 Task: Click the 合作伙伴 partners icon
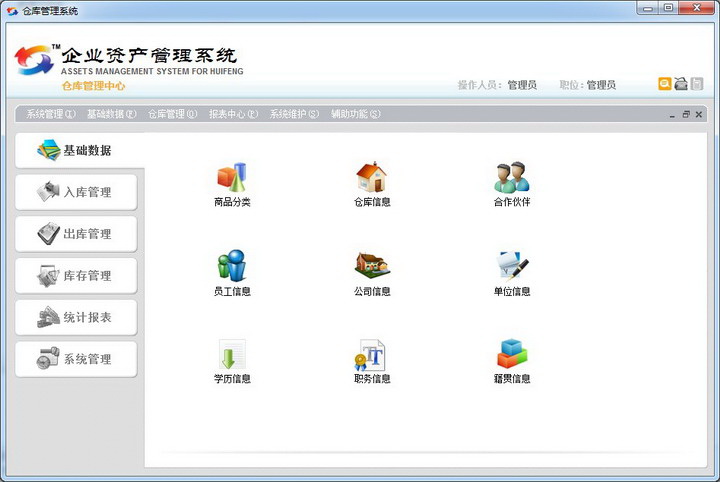pos(511,178)
